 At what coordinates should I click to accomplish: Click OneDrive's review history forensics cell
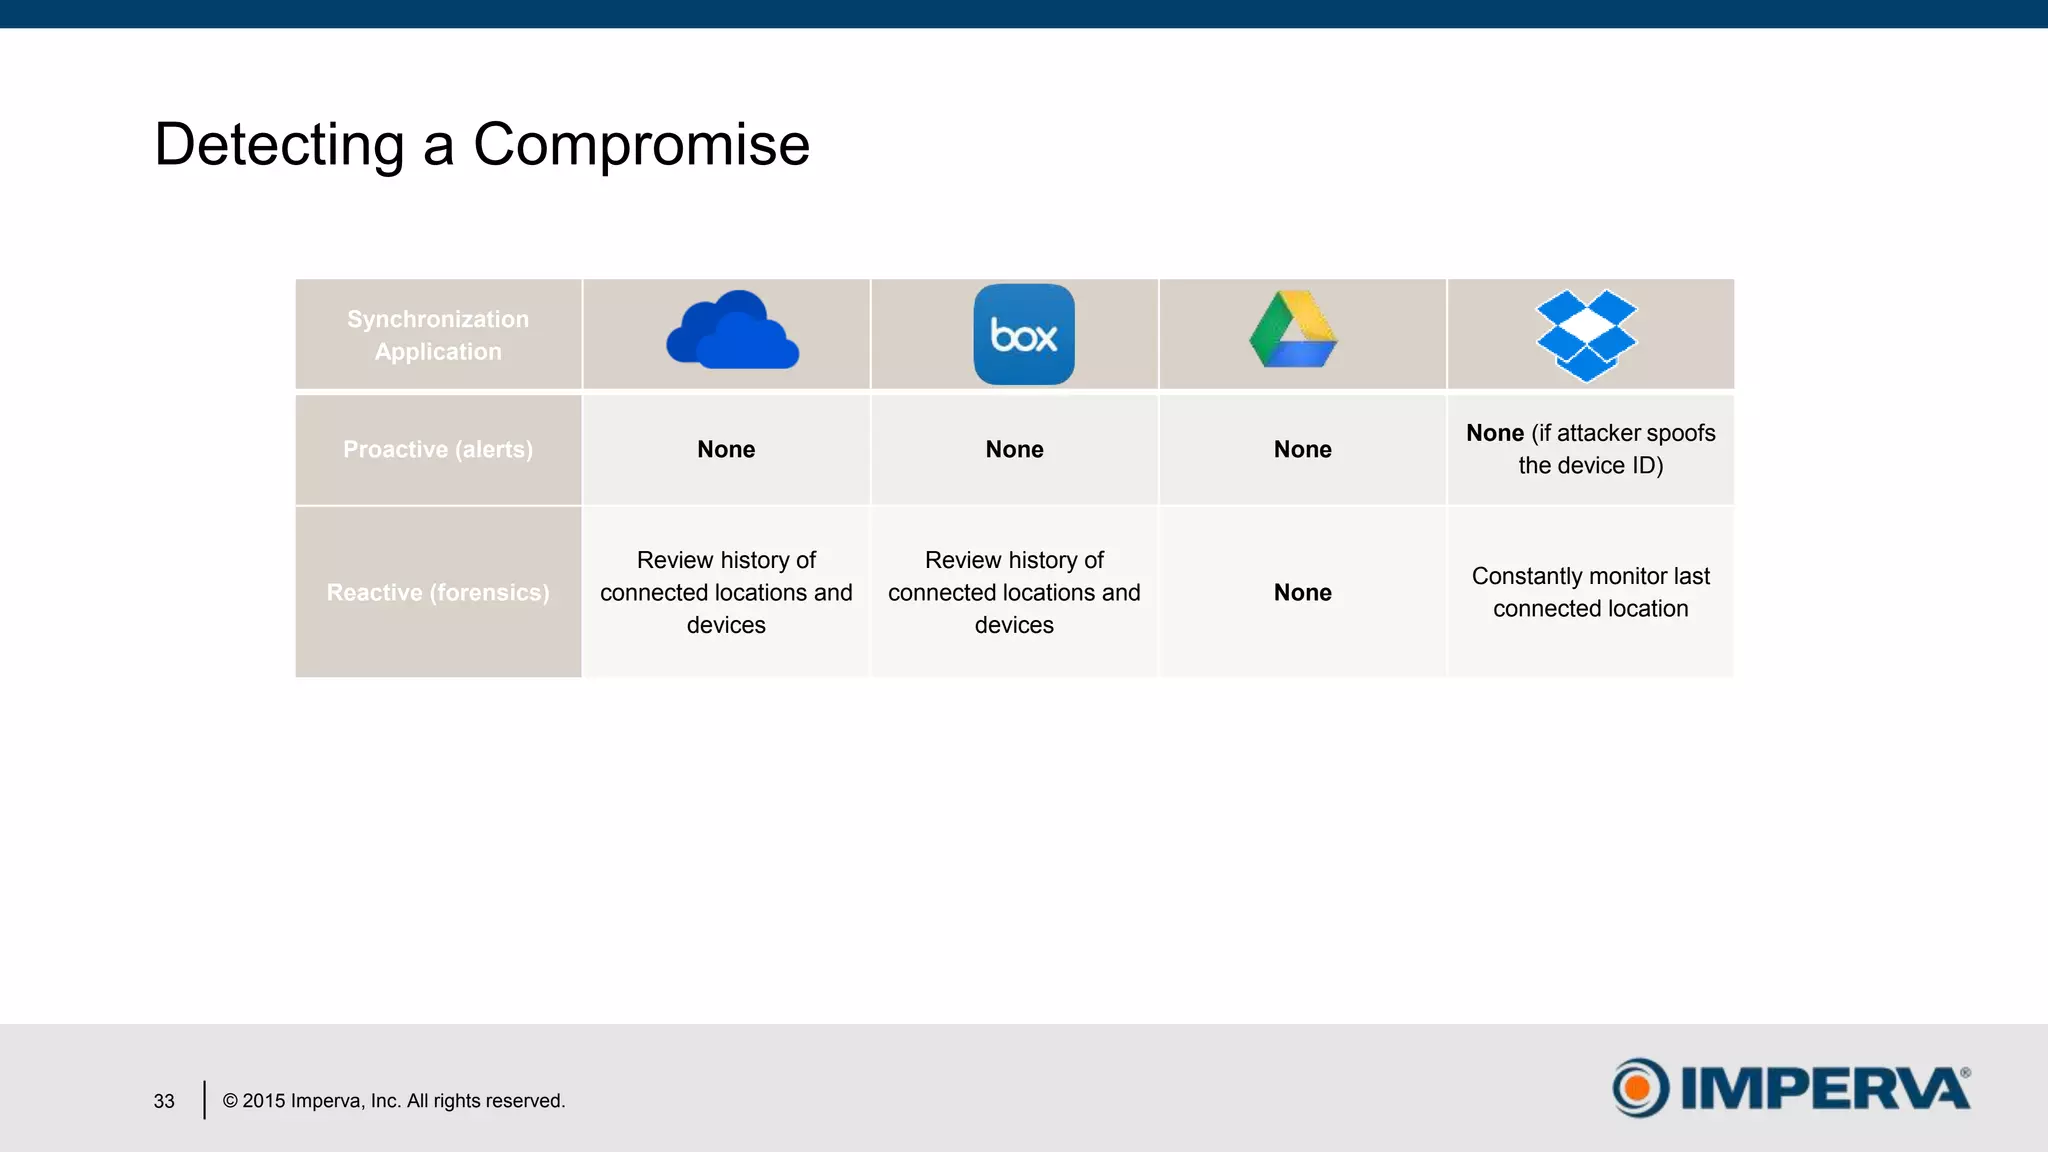726,592
